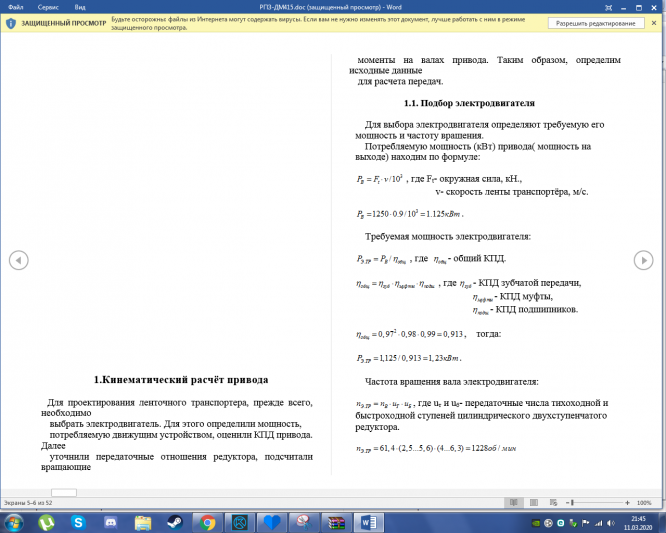Click heading 1.1. Подбор электродвигателя
The image size is (666, 533).
tap(469, 103)
